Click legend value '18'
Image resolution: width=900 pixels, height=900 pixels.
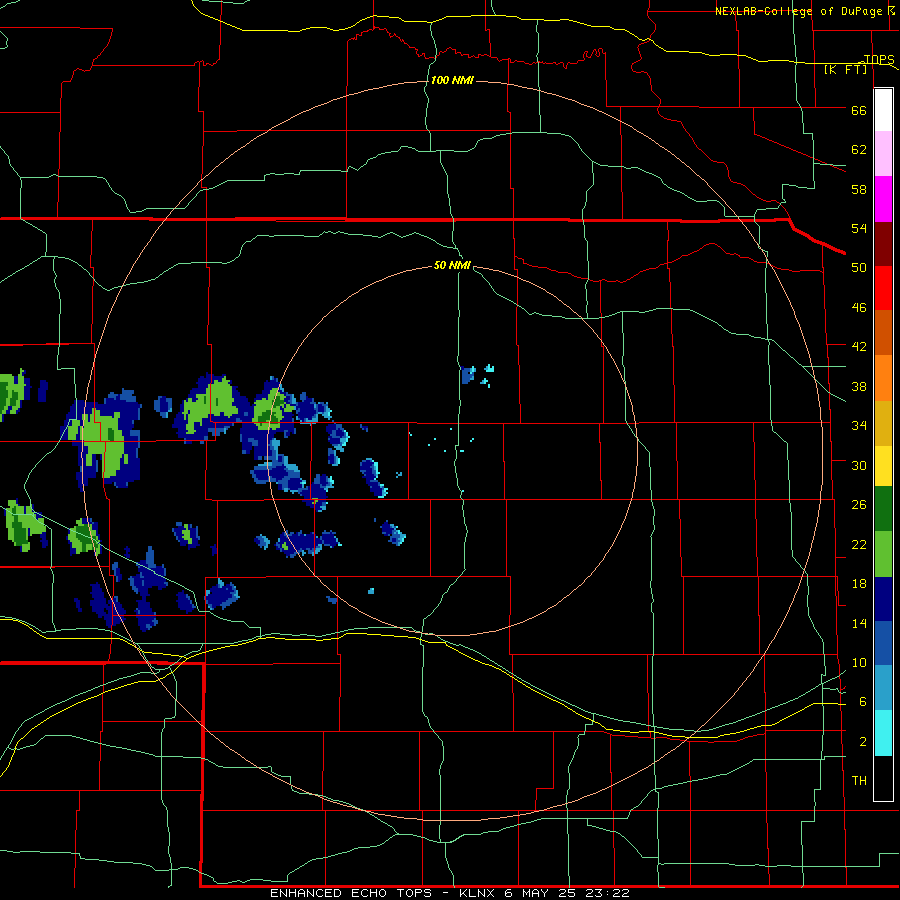[x=859, y=584]
